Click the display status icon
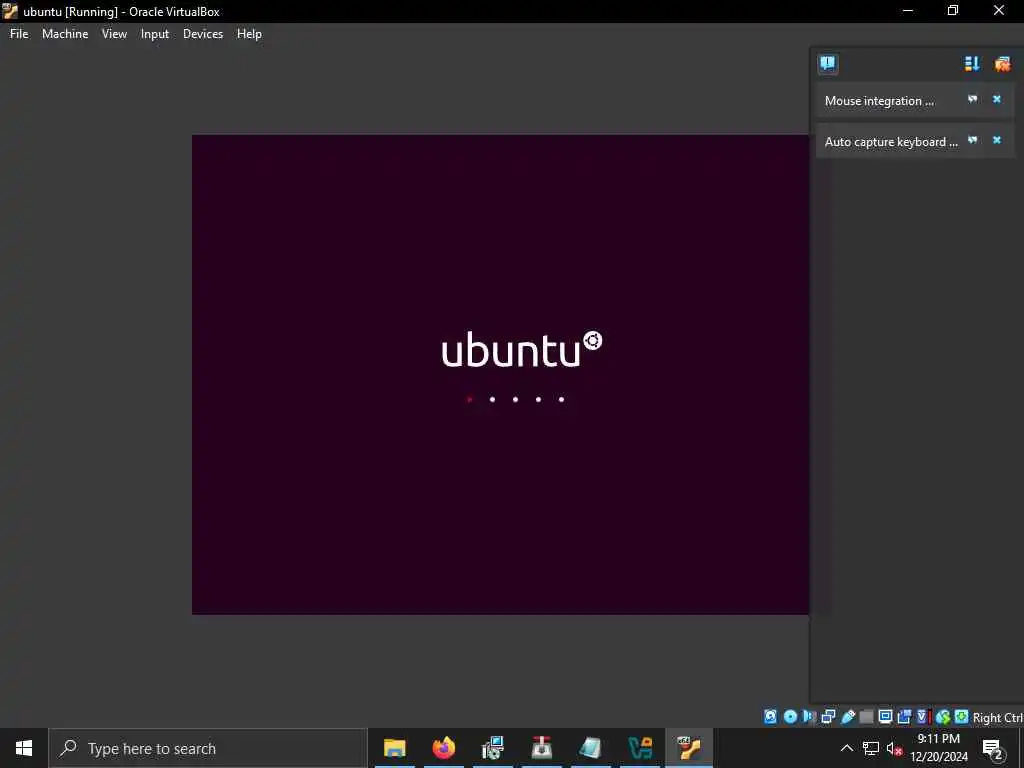Viewport: 1024px width, 768px height. [x=886, y=717]
